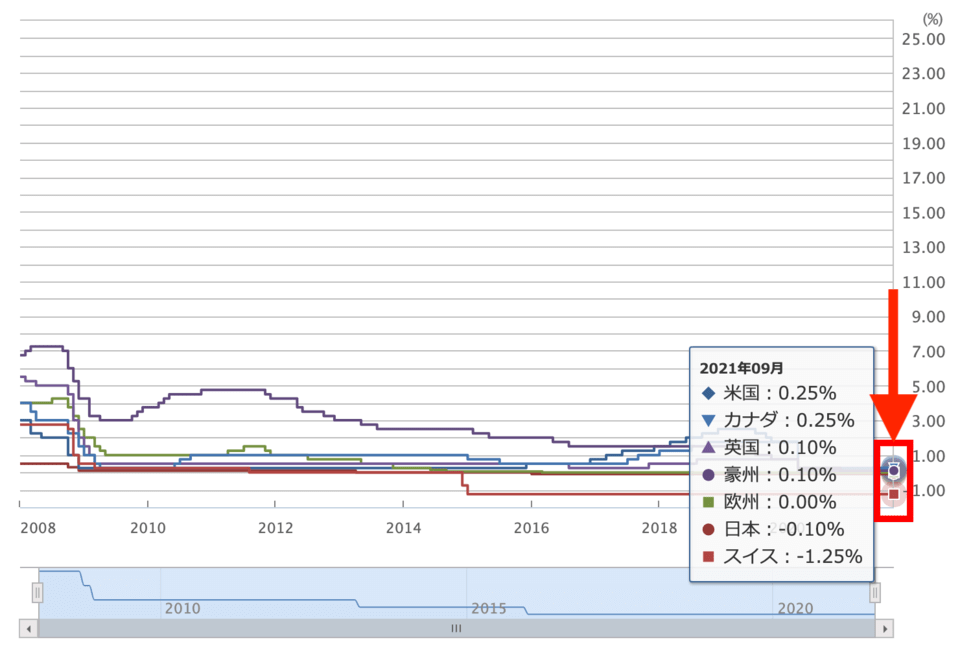Click the 7.00 y-axis label

(928, 352)
